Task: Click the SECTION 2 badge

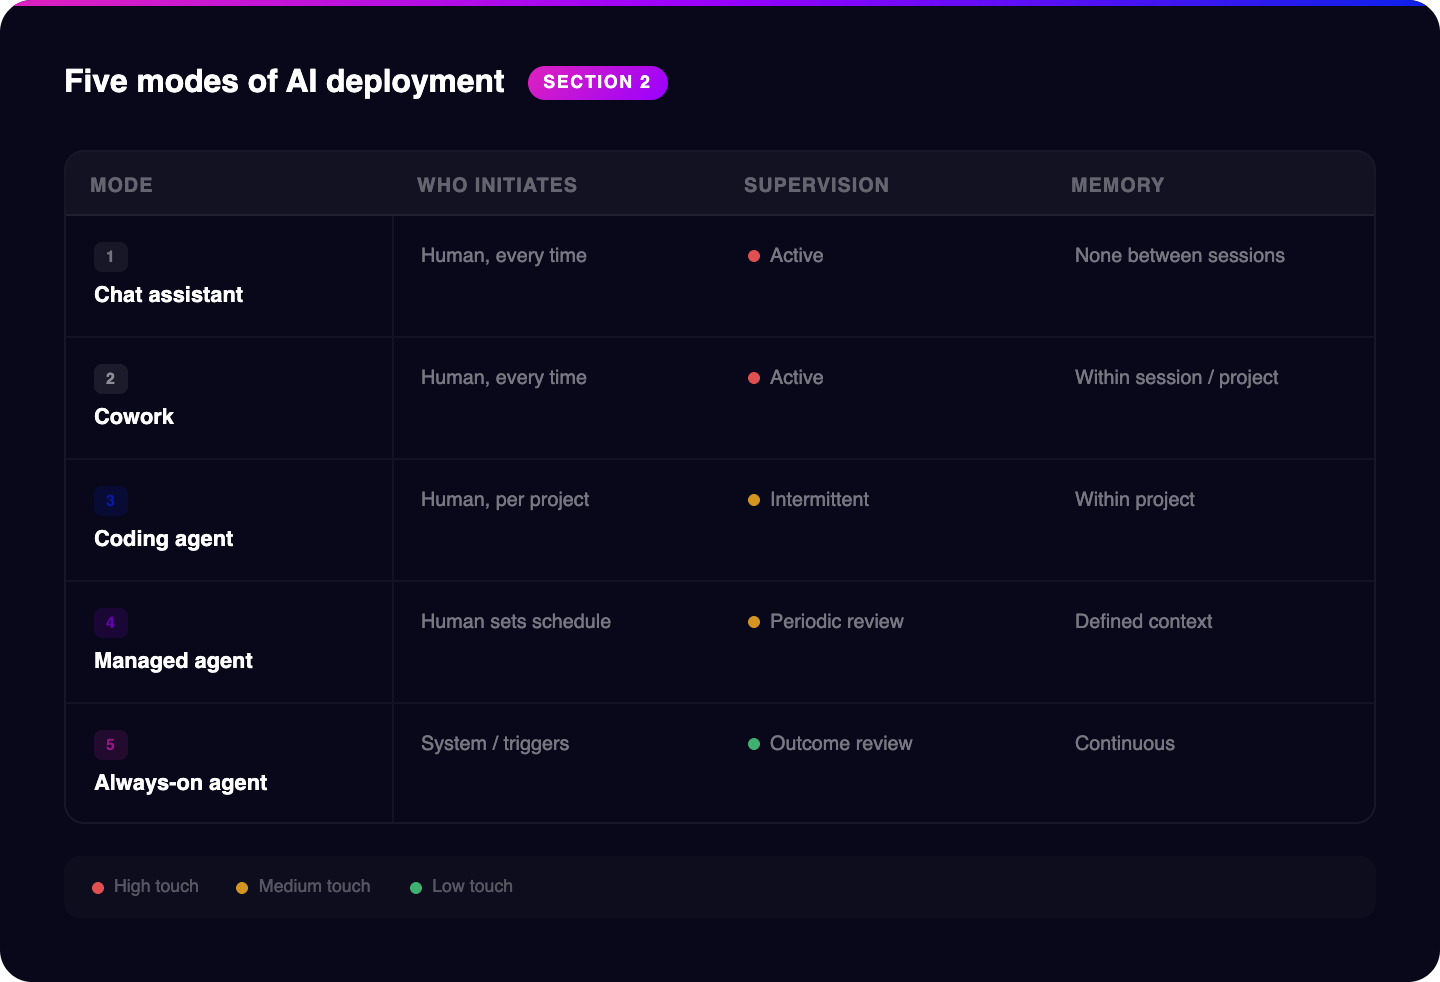Action: [597, 83]
